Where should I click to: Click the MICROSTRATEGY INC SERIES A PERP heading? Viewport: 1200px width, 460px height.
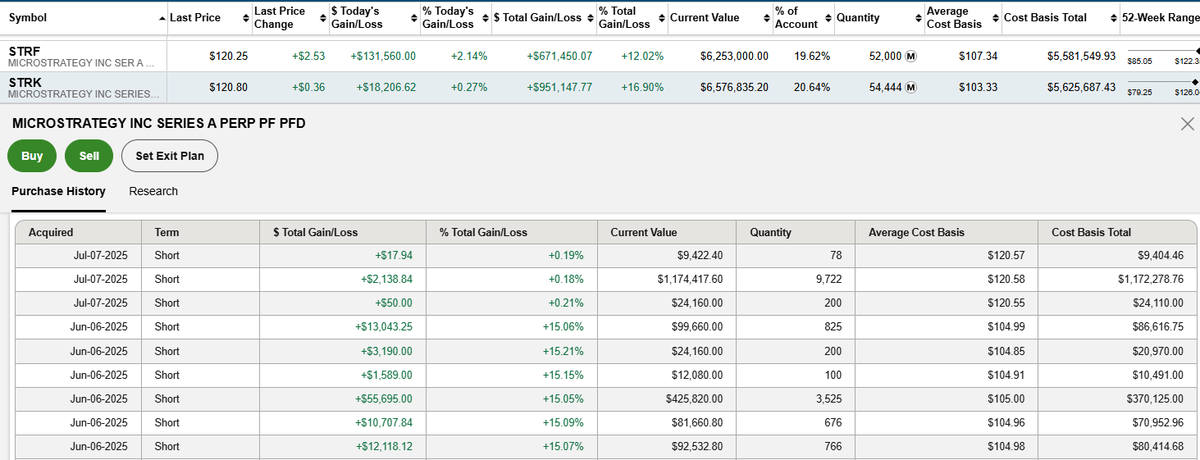pos(158,124)
